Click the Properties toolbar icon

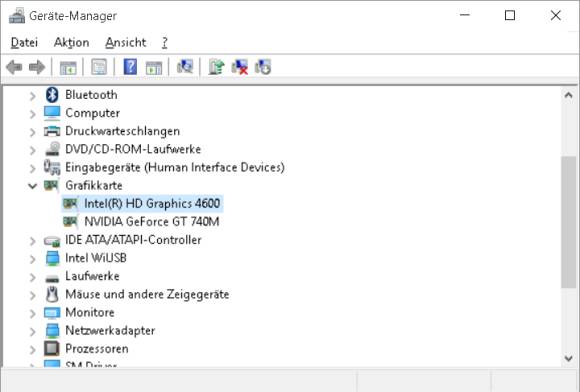pyautogui.click(x=99, y=67)
